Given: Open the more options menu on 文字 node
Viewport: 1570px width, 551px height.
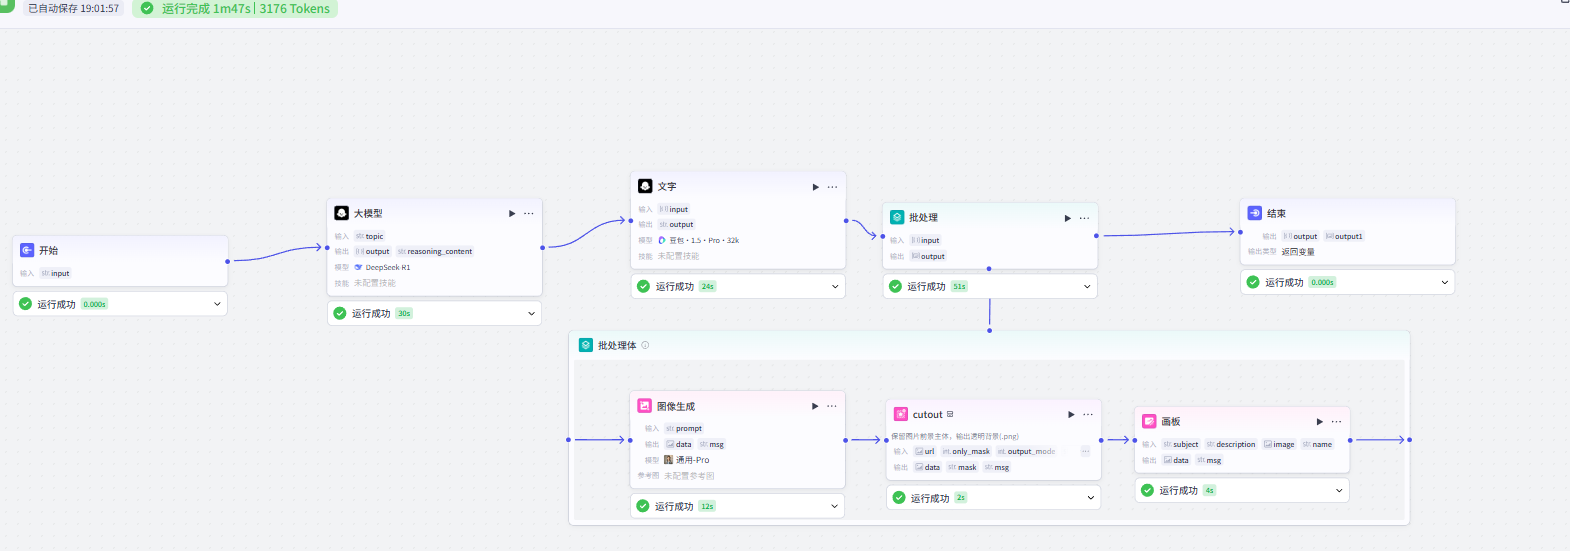Looking at the screenshot, I should pyautogui.click(x=832, y=187).
